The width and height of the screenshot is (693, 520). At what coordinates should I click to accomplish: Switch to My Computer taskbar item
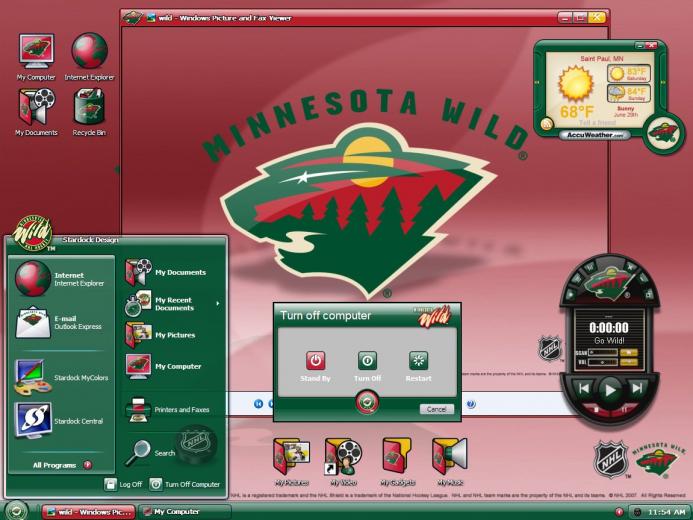tap(186, 512)
